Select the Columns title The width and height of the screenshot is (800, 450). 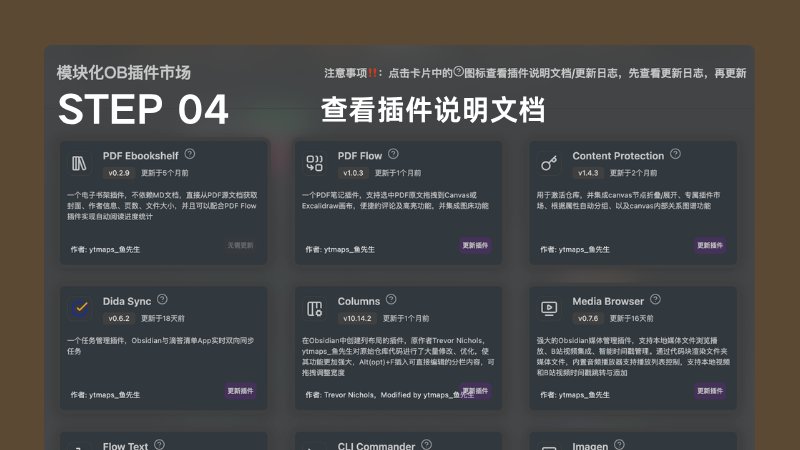[359, 301]
